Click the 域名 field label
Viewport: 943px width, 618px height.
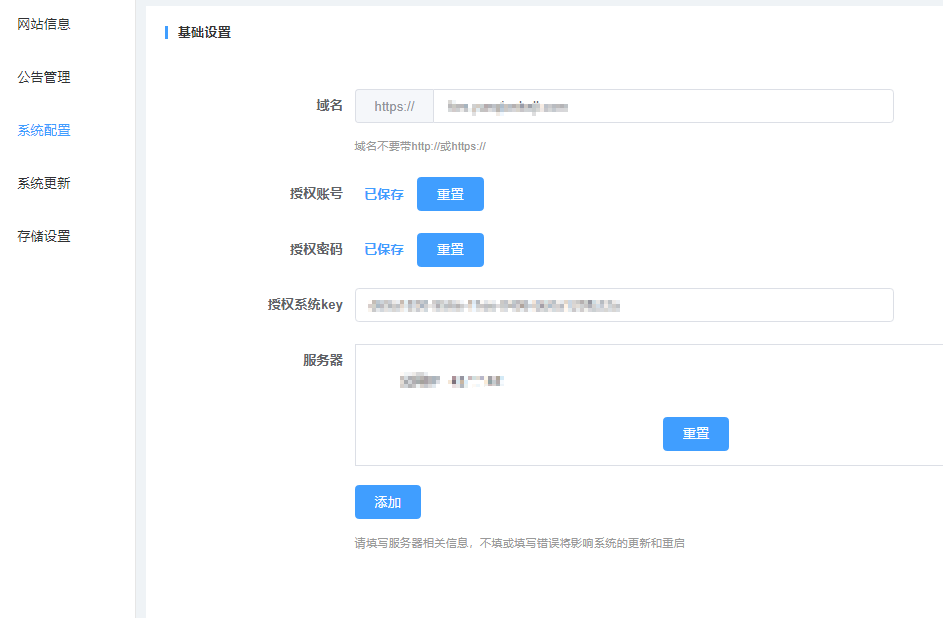pos(329,106)
